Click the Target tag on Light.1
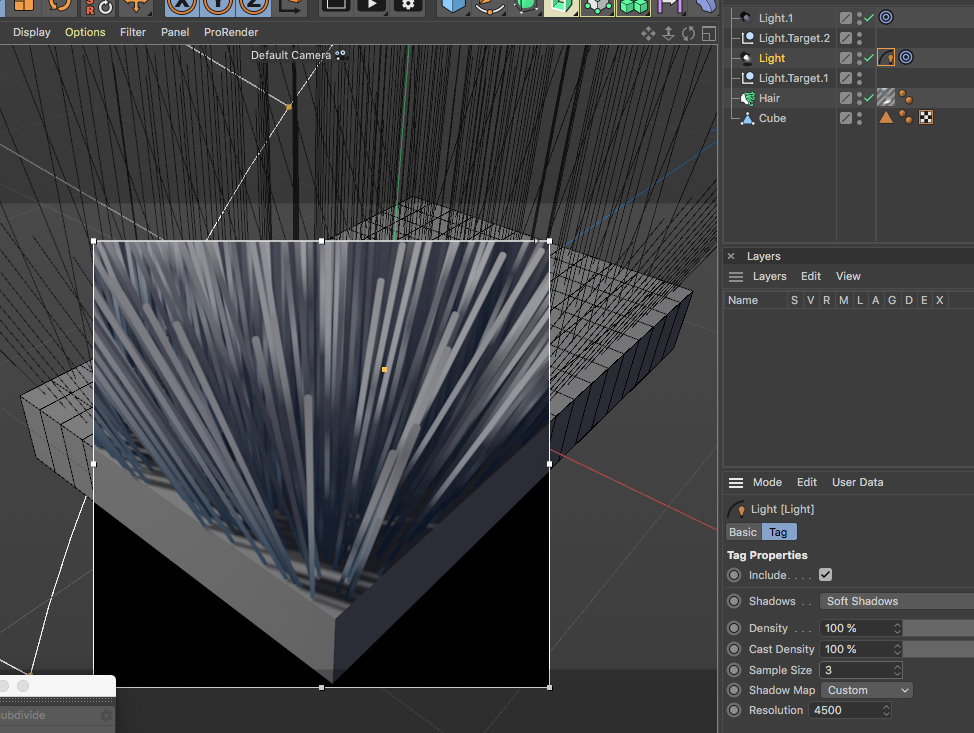Viewport: 974px width, 733px height. pyautogui.click(x=886, y=18)
